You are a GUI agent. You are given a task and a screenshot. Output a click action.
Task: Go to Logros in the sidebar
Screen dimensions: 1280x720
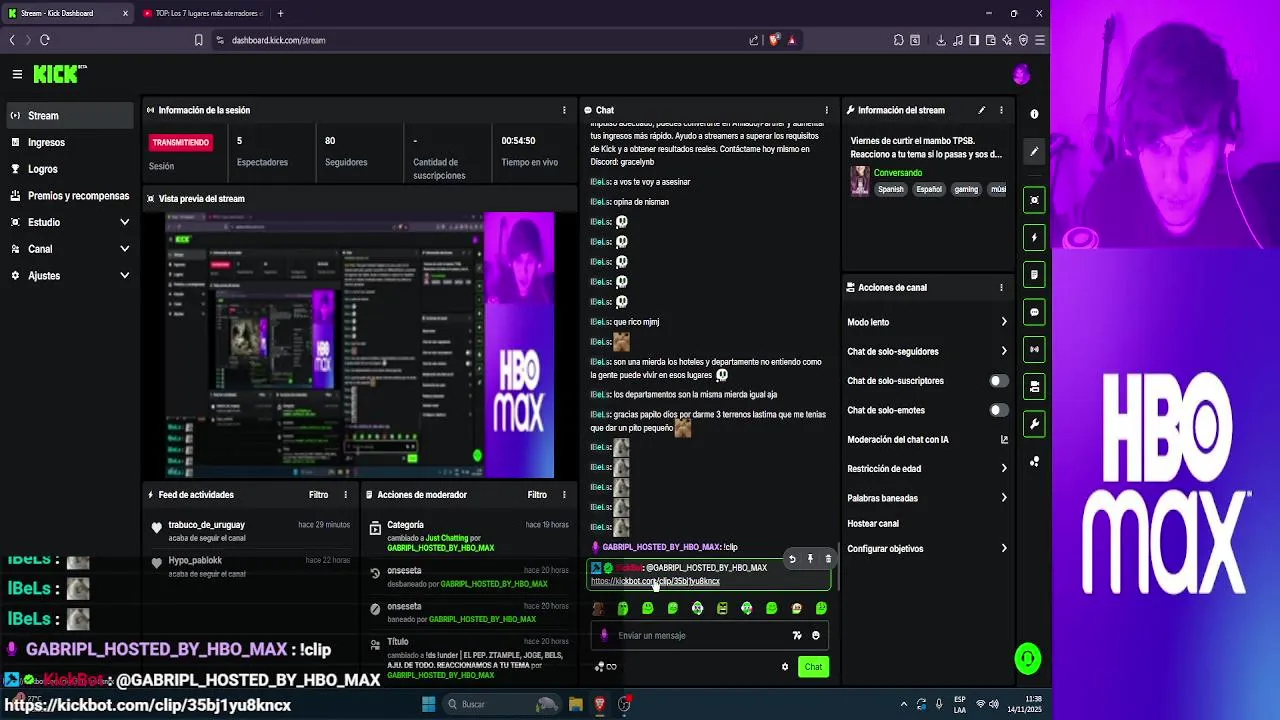coord(68,169)
